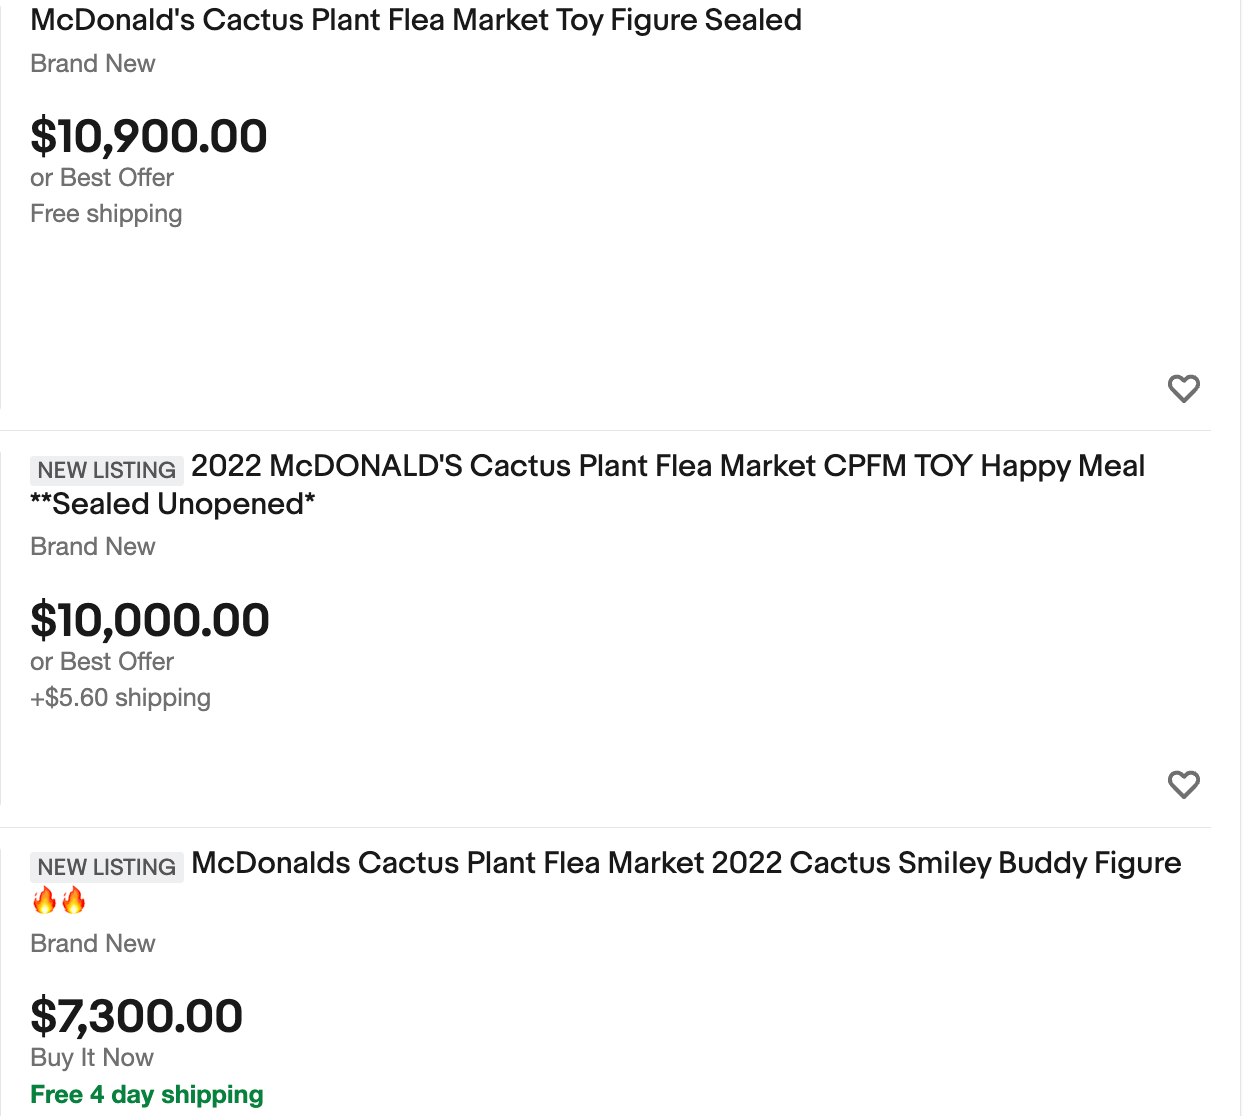Click the "Free shipping" text
Image resolution: width=1256 pixels, height=1116 pixels.
pyautogui.click(x=106, y=214)
